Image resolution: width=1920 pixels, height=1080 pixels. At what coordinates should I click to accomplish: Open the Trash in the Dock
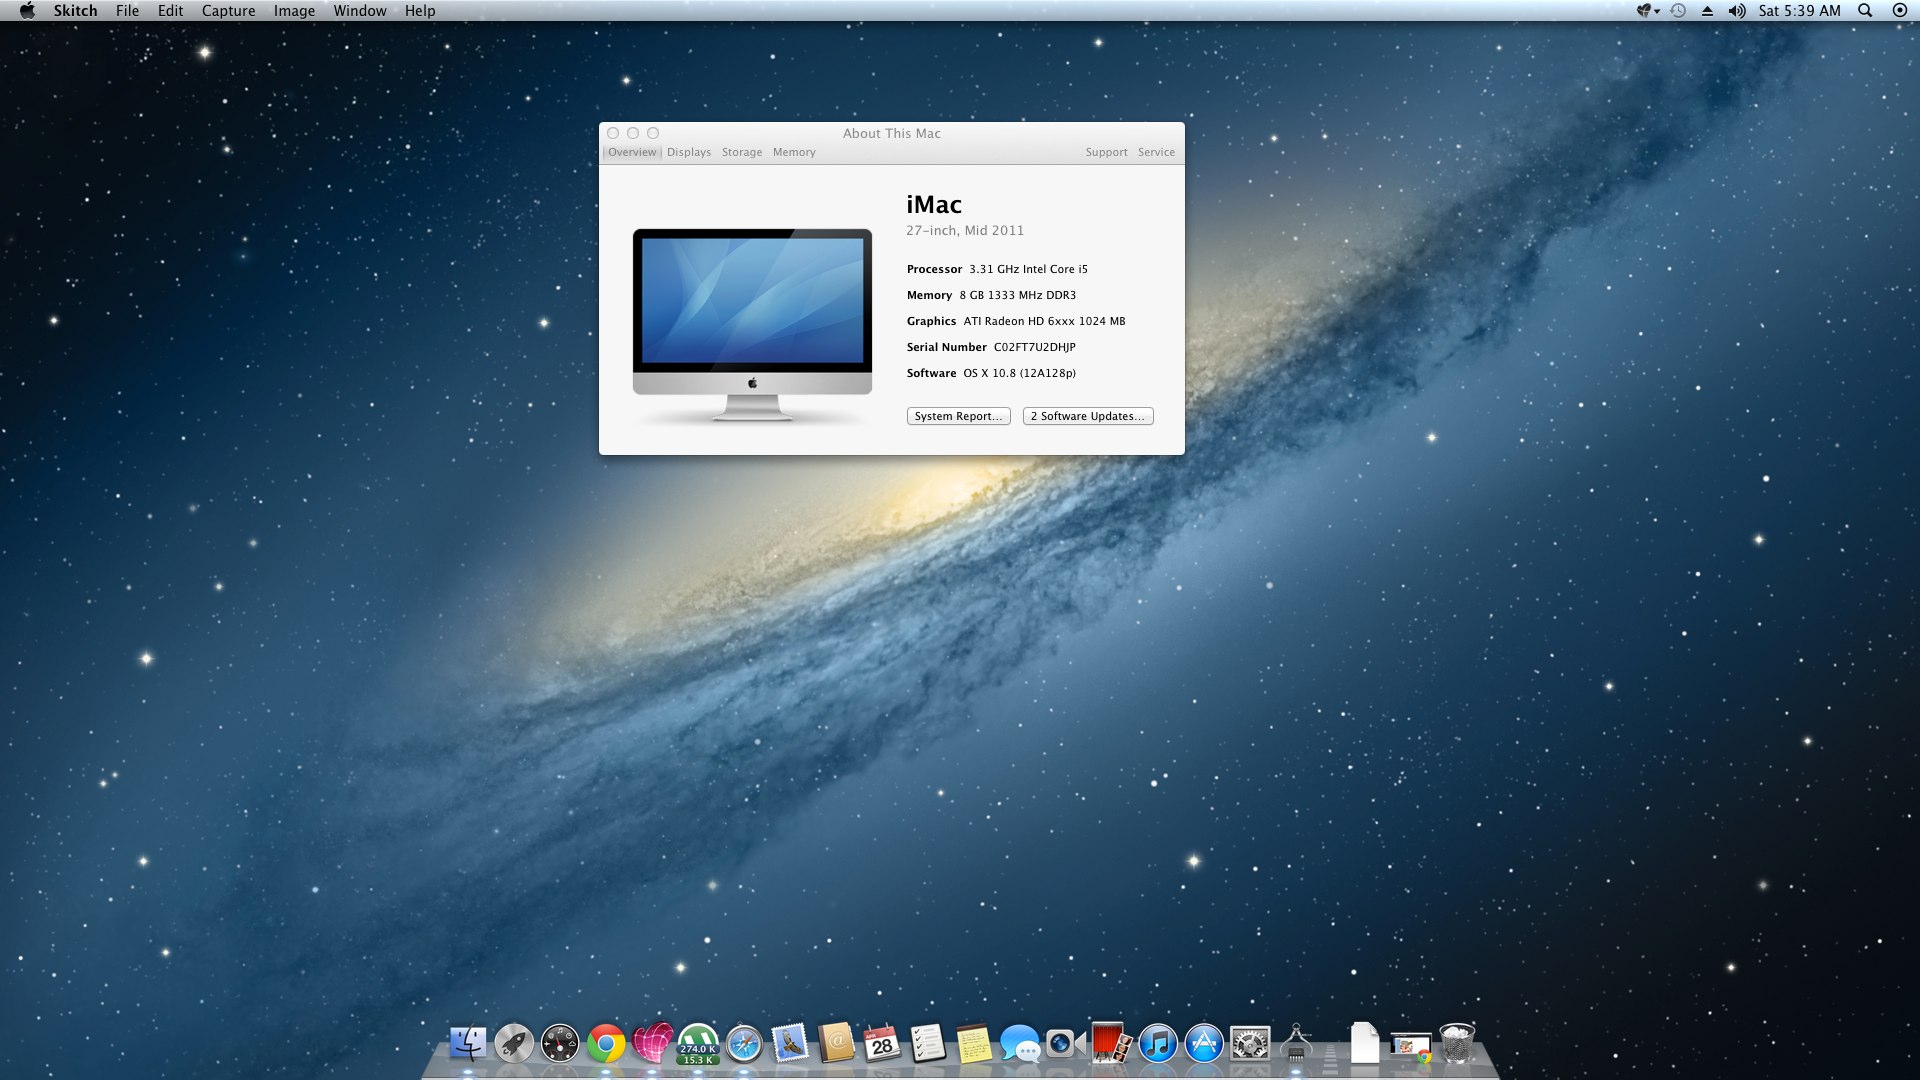(x=1457, y=1044)
